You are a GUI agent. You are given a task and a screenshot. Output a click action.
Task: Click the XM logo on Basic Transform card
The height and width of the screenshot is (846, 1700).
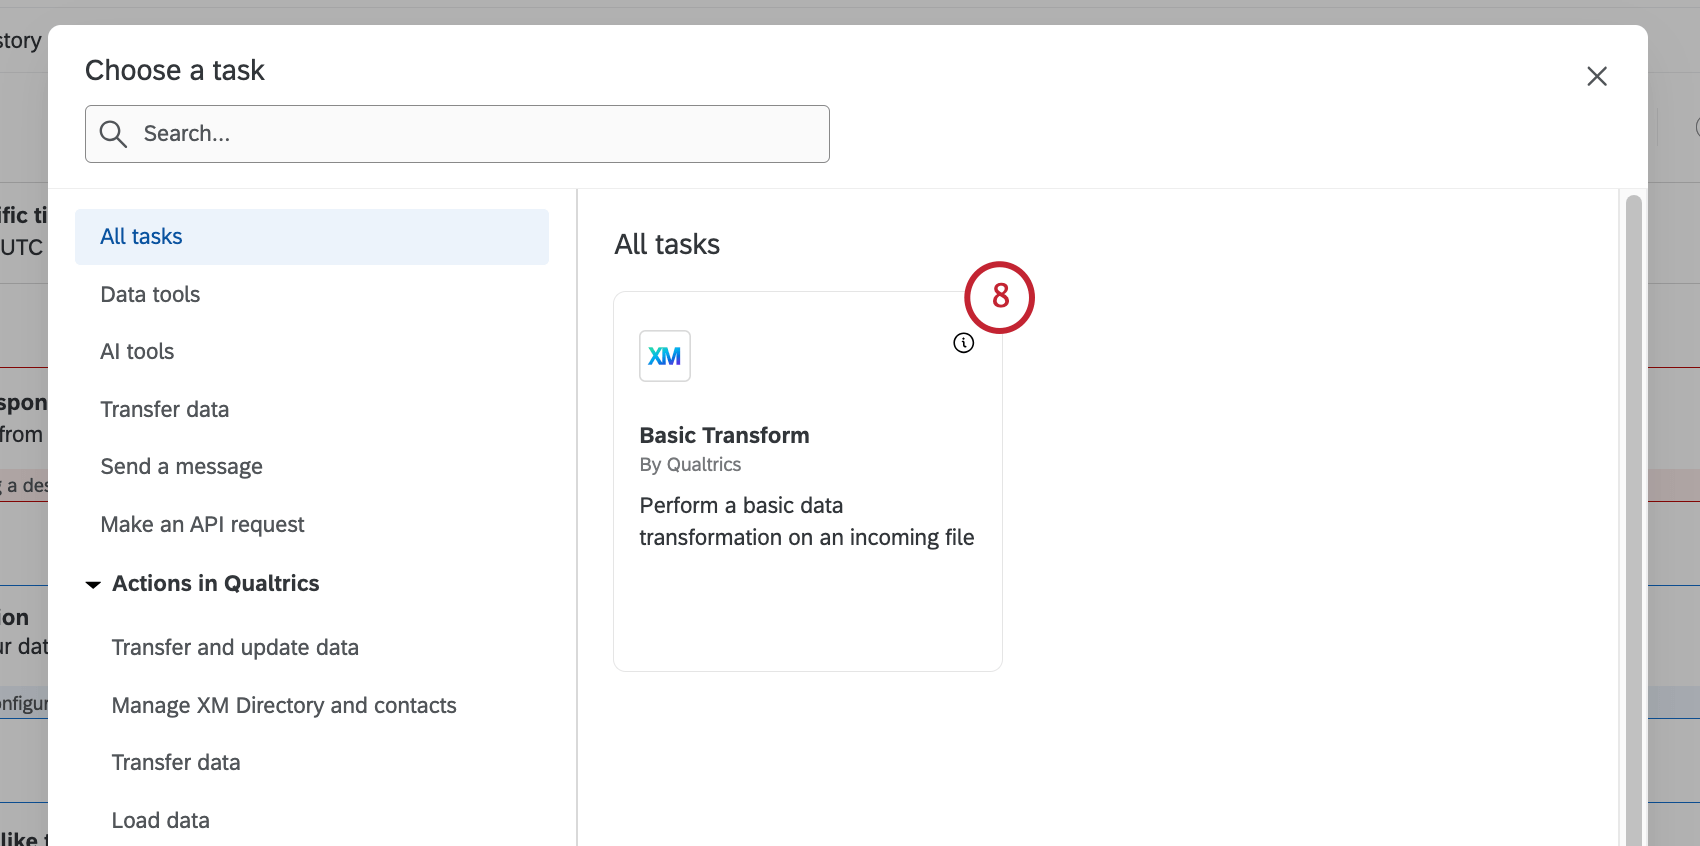click(664, 355)
